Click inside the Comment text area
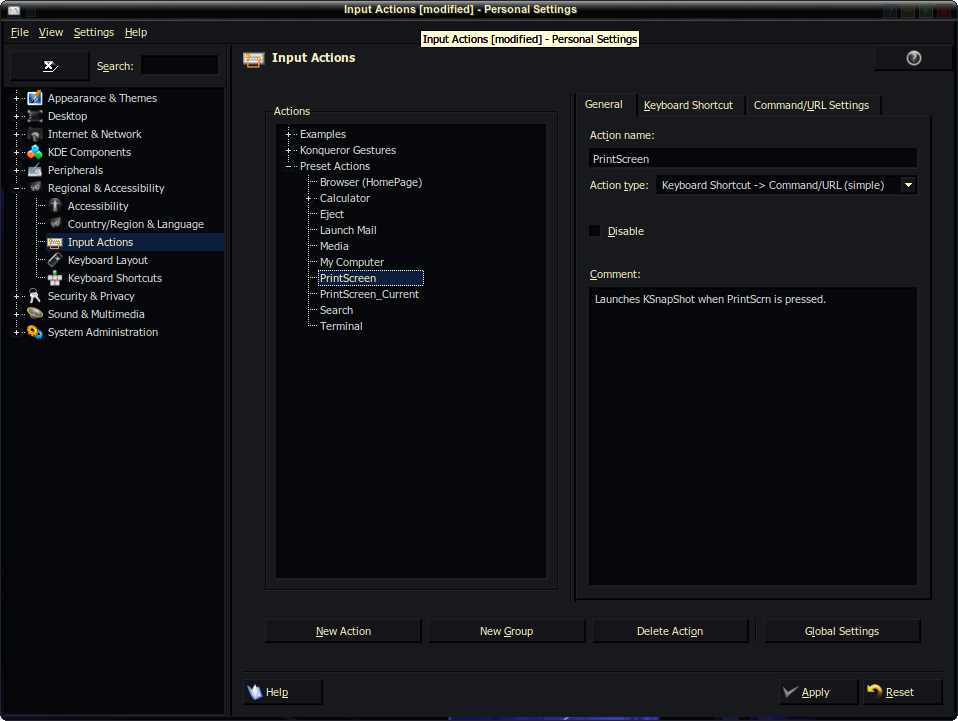958x721 pixels. (x=753, y=436)
